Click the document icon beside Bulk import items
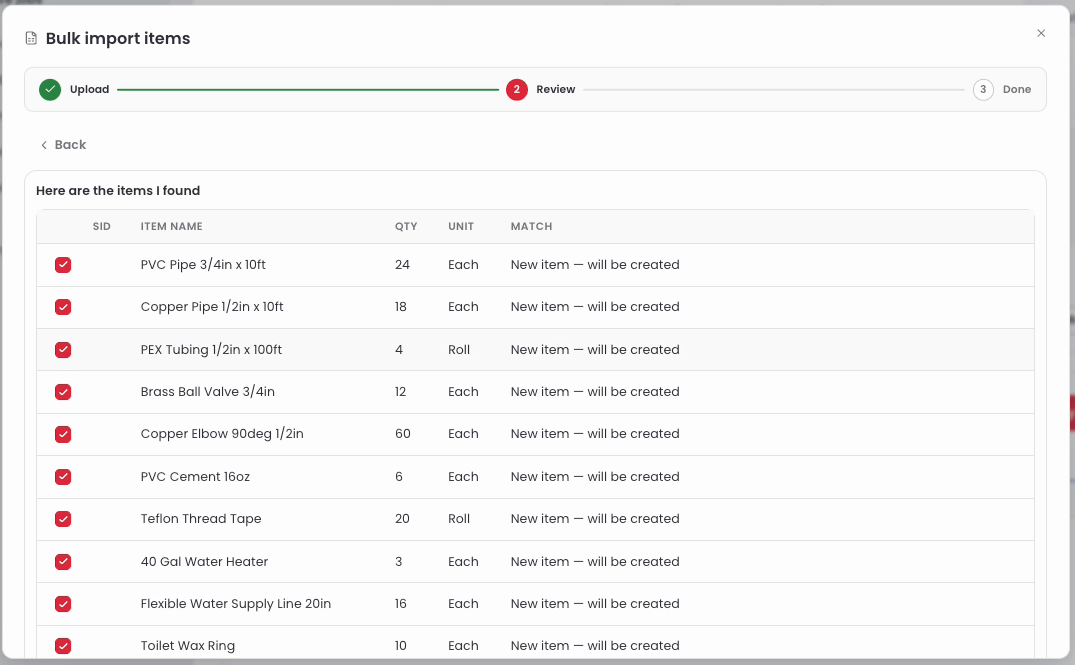The image size is (1075, 665). (x=31, y=38)
